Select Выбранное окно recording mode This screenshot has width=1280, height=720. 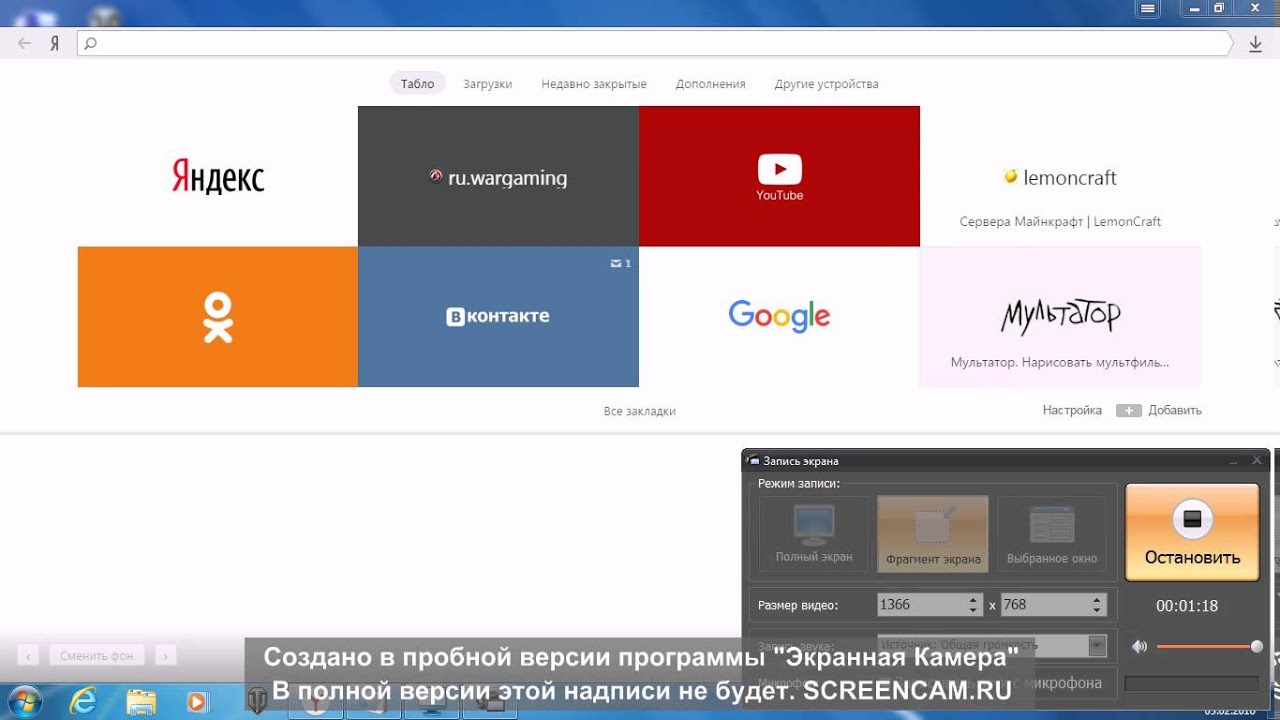point(1051,534)
